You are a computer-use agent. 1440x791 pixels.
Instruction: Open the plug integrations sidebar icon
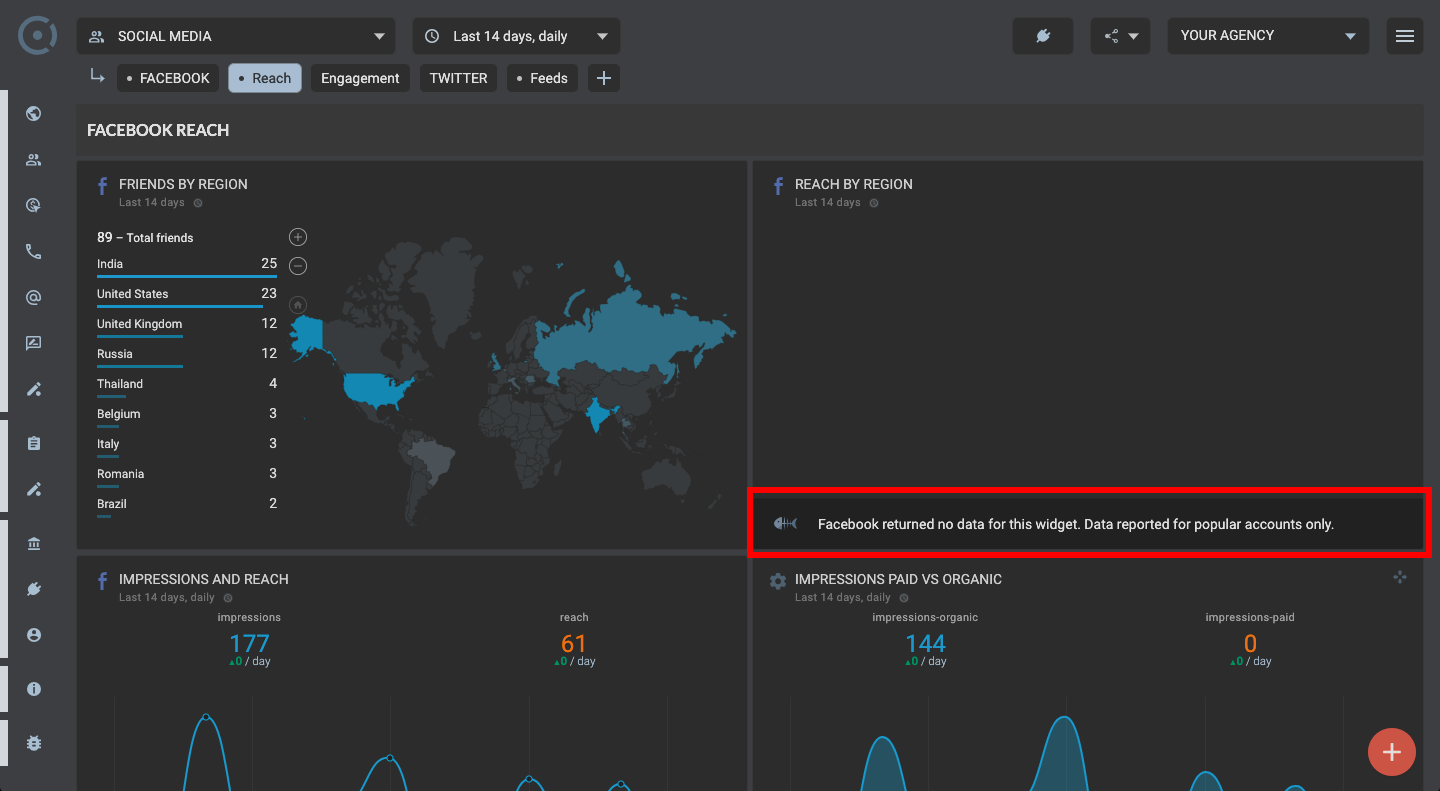(34, 589)
